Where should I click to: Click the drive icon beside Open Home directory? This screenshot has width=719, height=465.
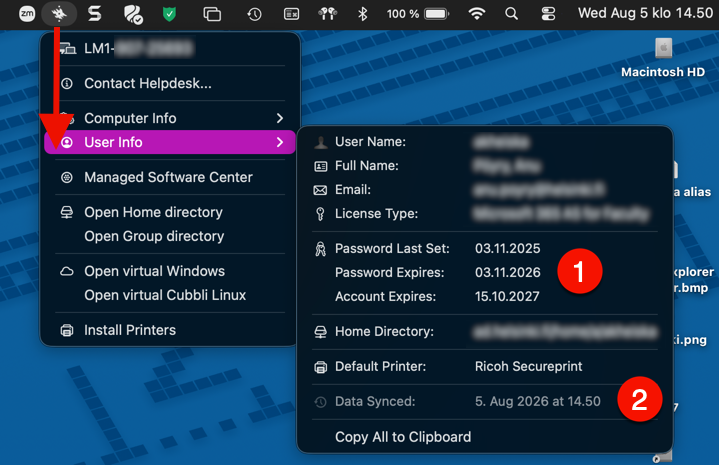67,212
